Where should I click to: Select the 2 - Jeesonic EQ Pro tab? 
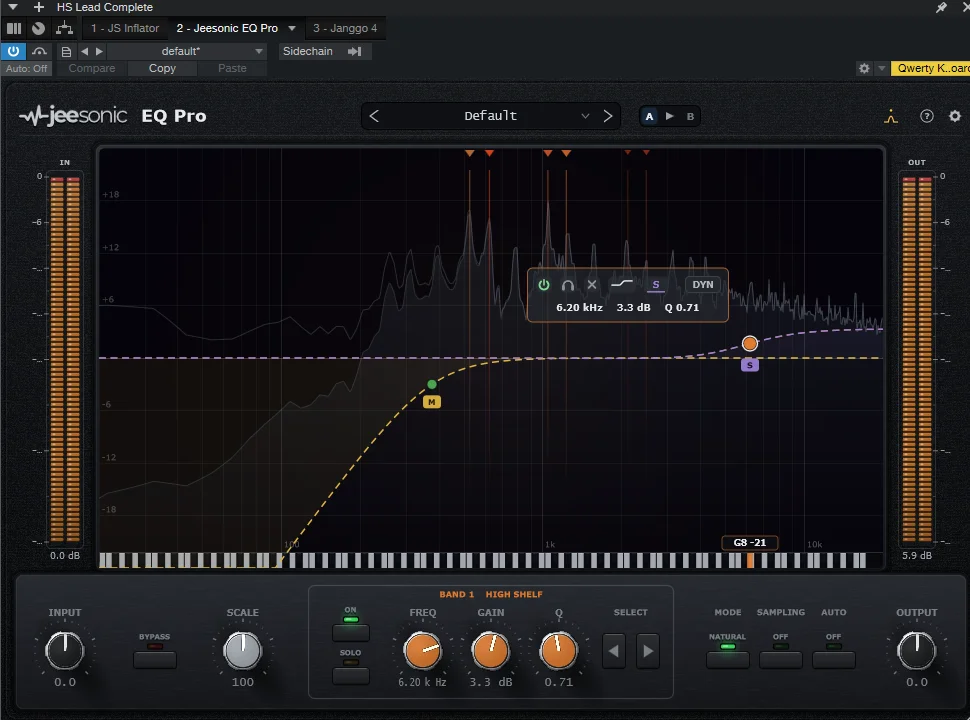pos(227,28)
